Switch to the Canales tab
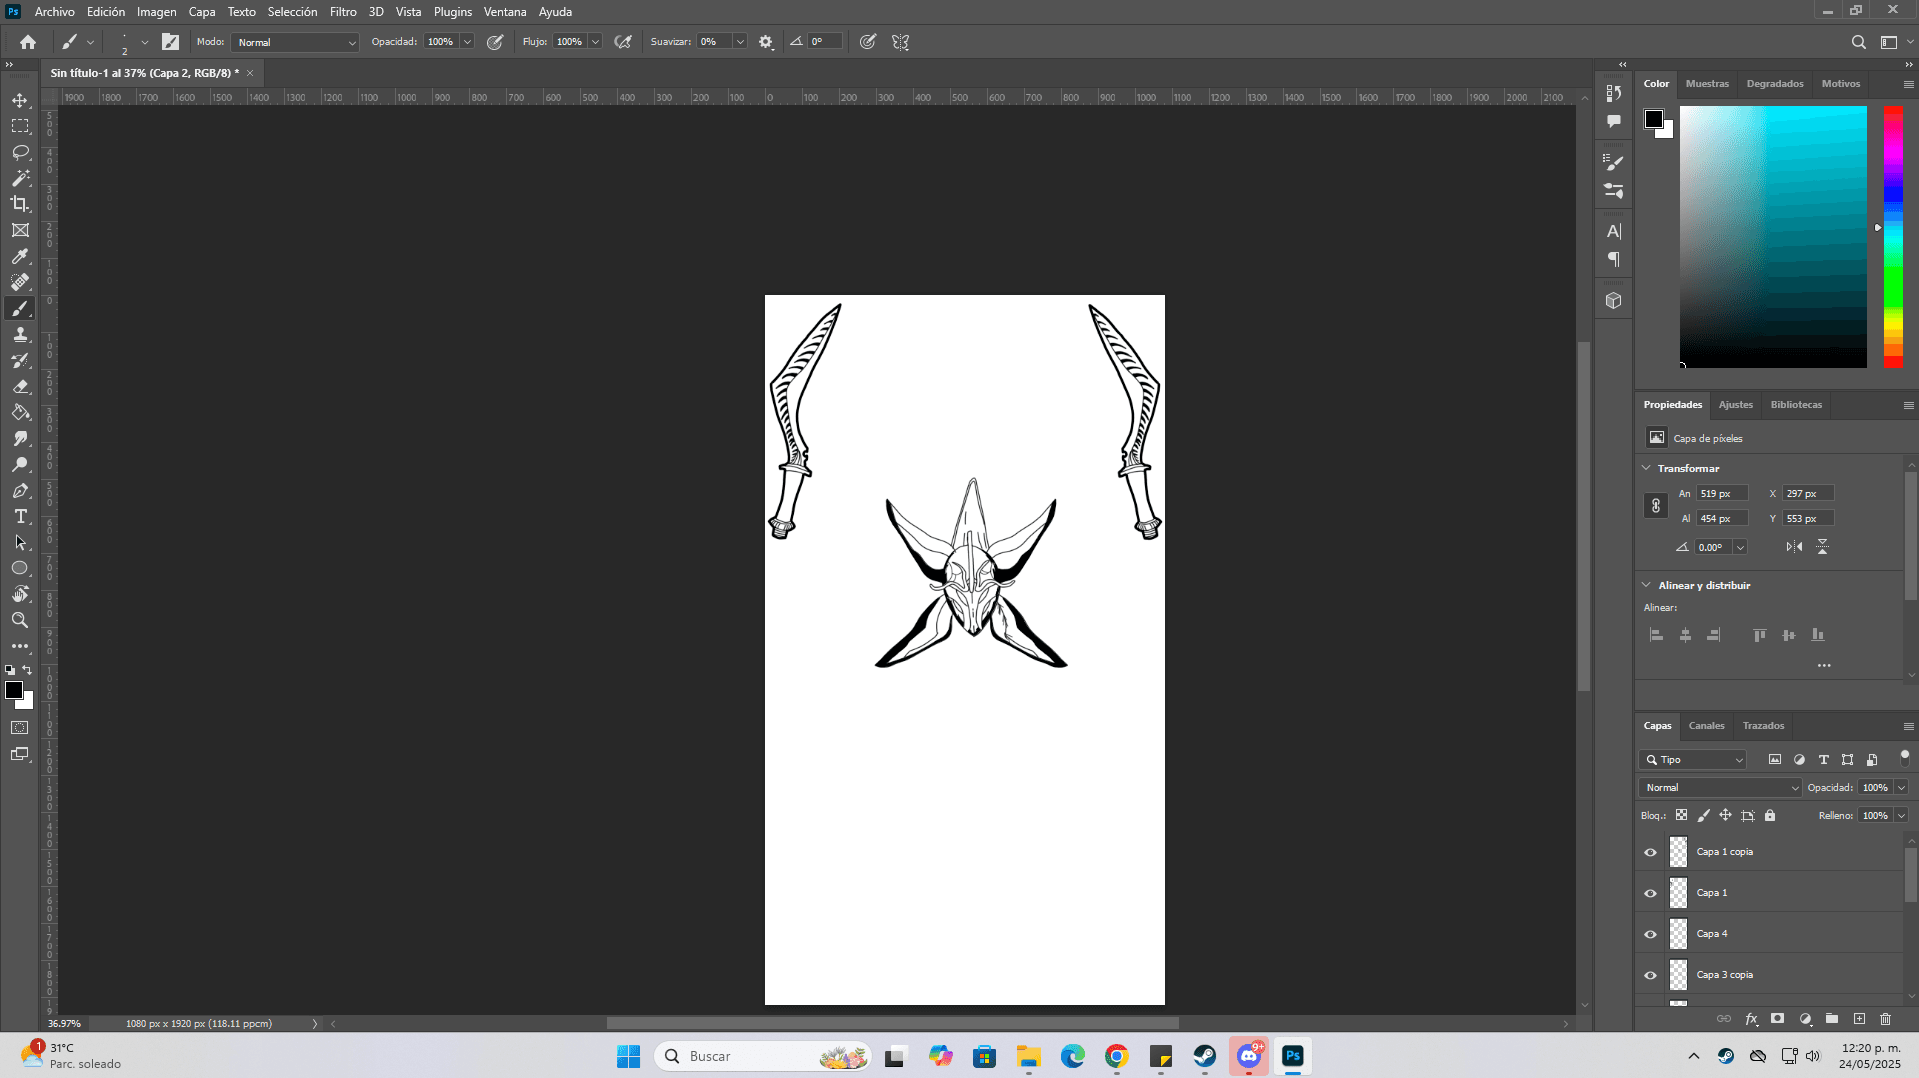This screenshot has height=1078, width=1919. point(1706,726)
